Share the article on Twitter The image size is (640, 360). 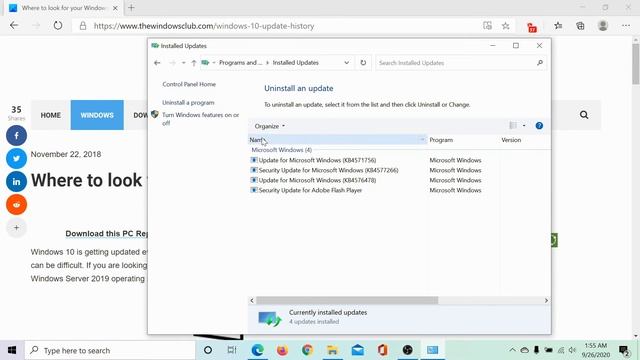coord(16,158)
